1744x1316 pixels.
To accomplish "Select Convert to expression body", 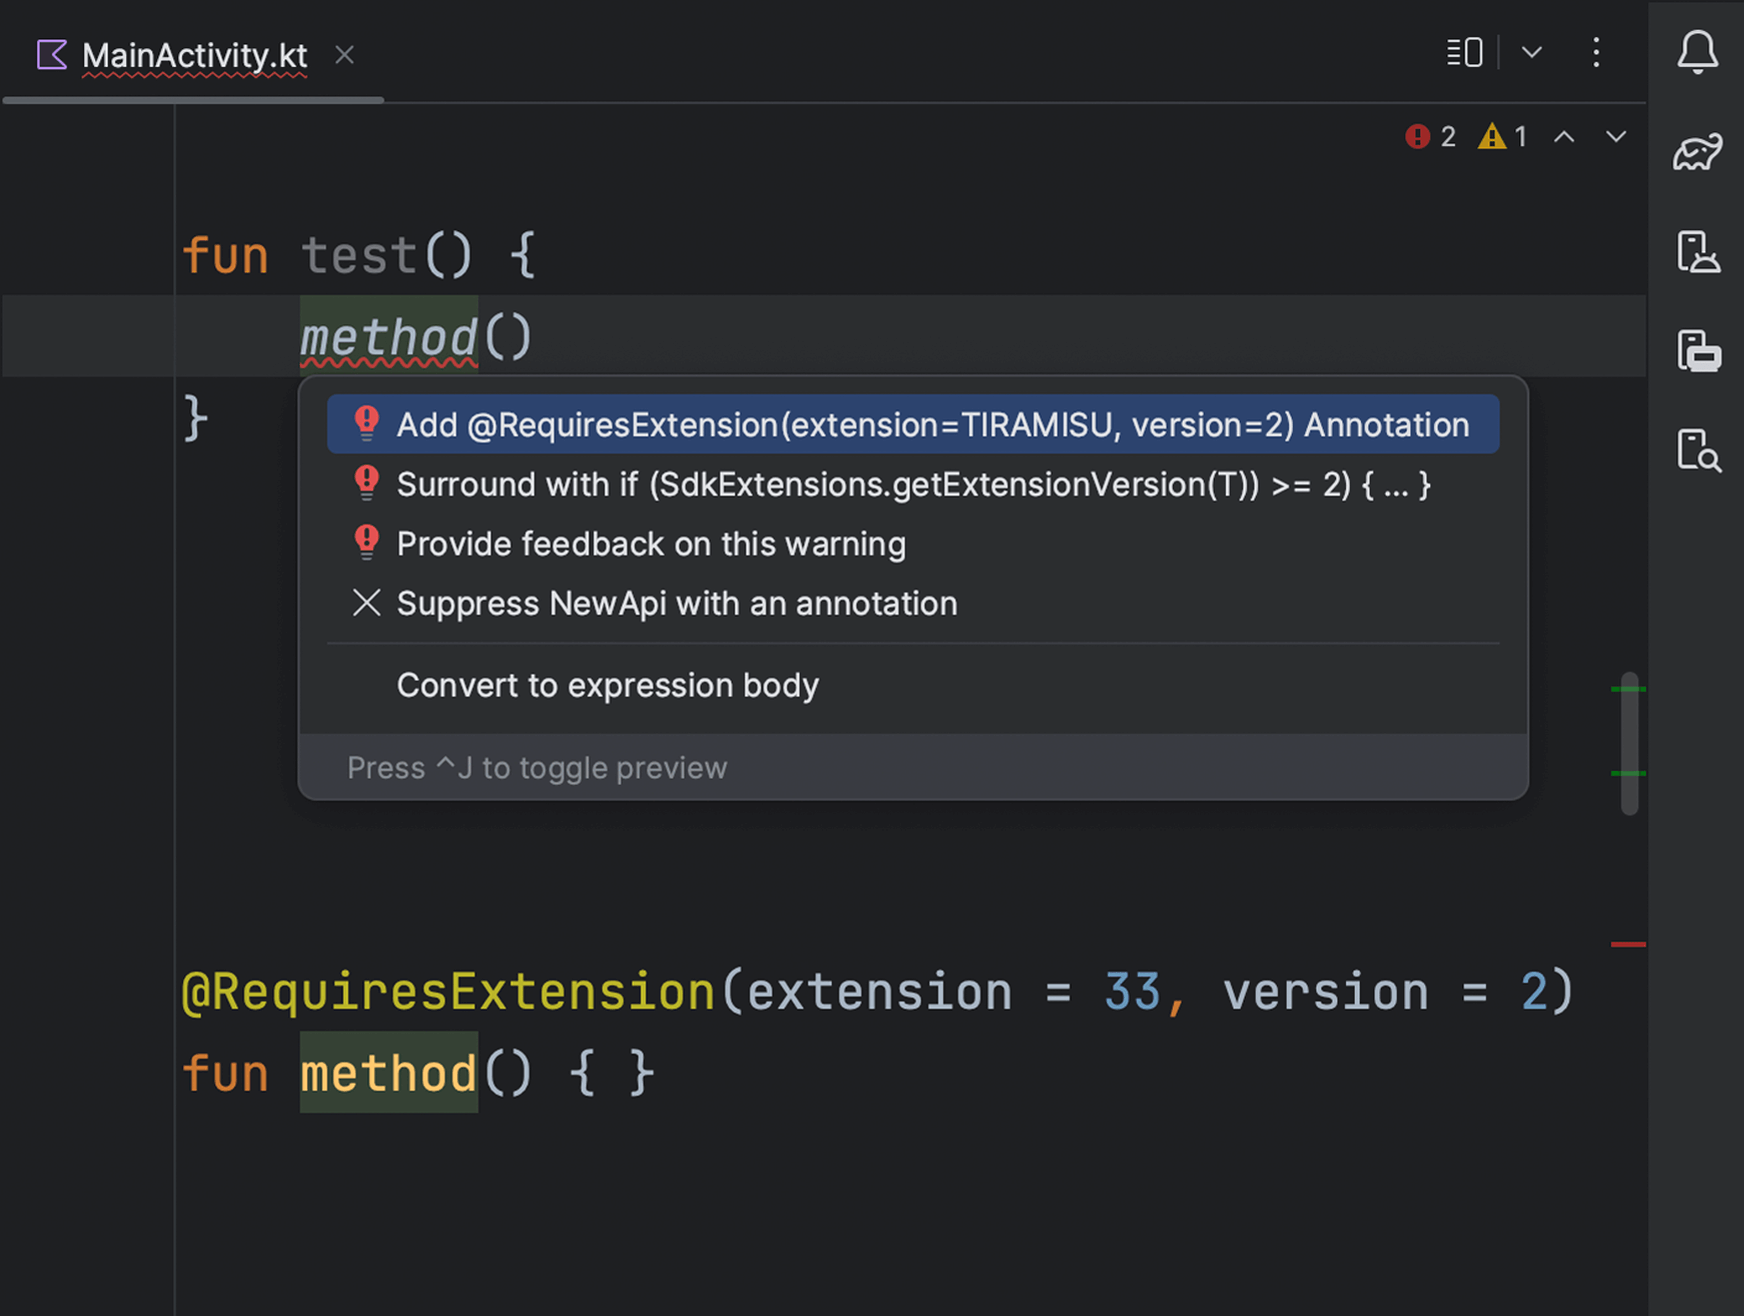I will pos(607,686).
